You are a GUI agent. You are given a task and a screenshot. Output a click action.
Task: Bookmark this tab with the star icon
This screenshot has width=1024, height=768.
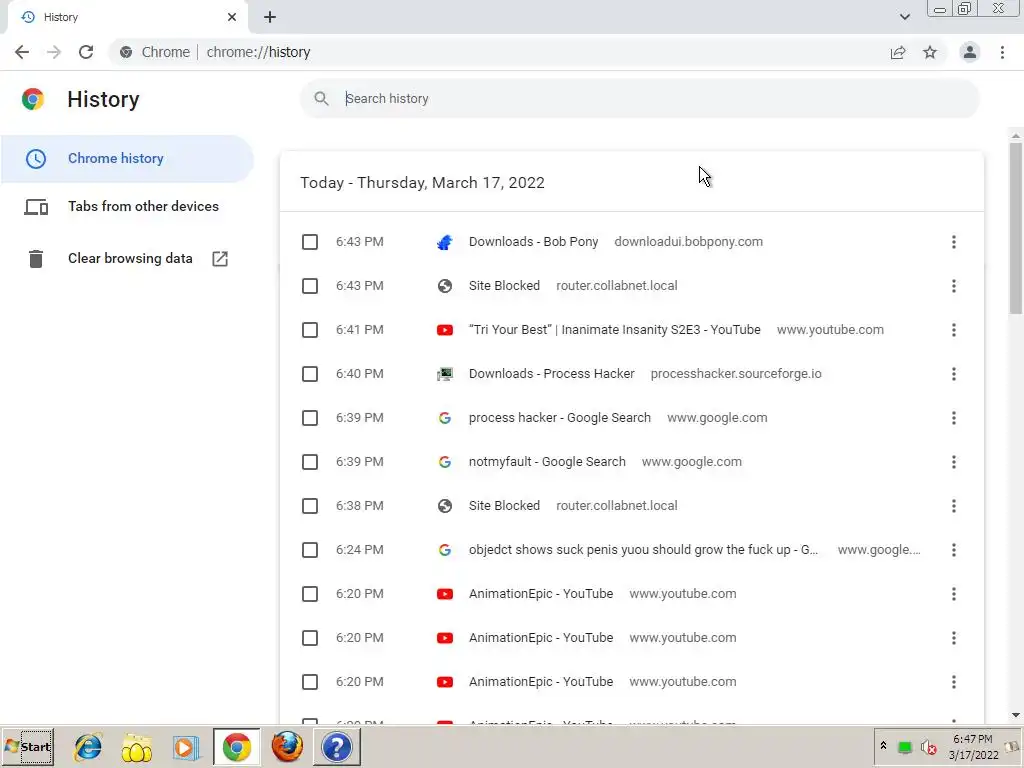click(x=930, y=52)
